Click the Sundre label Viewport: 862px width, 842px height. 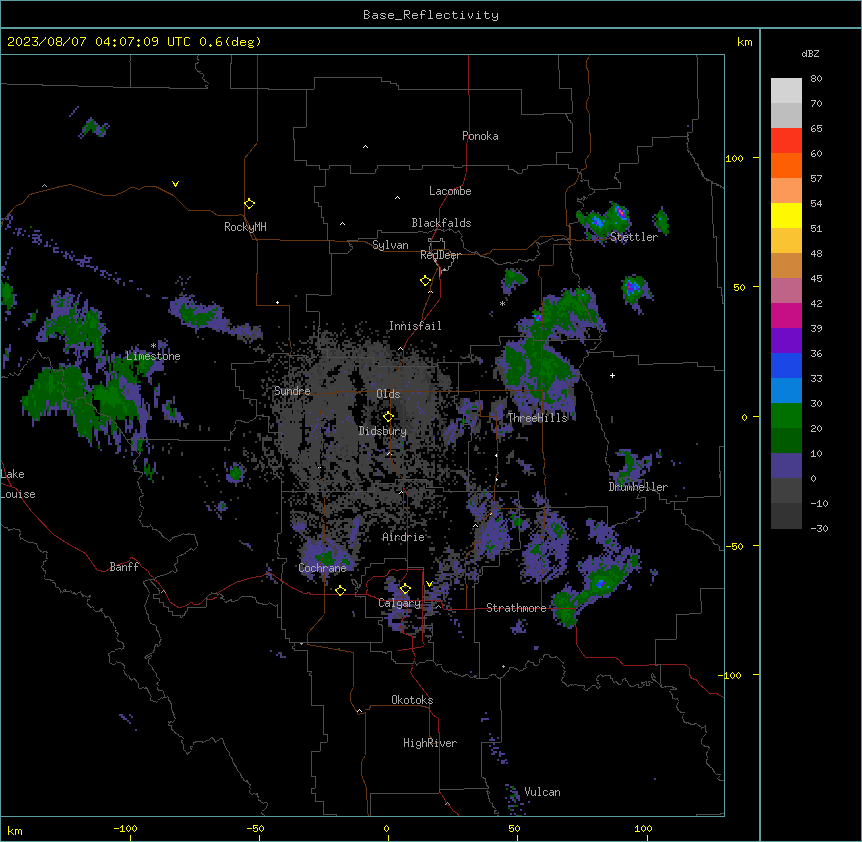(292, 391)
